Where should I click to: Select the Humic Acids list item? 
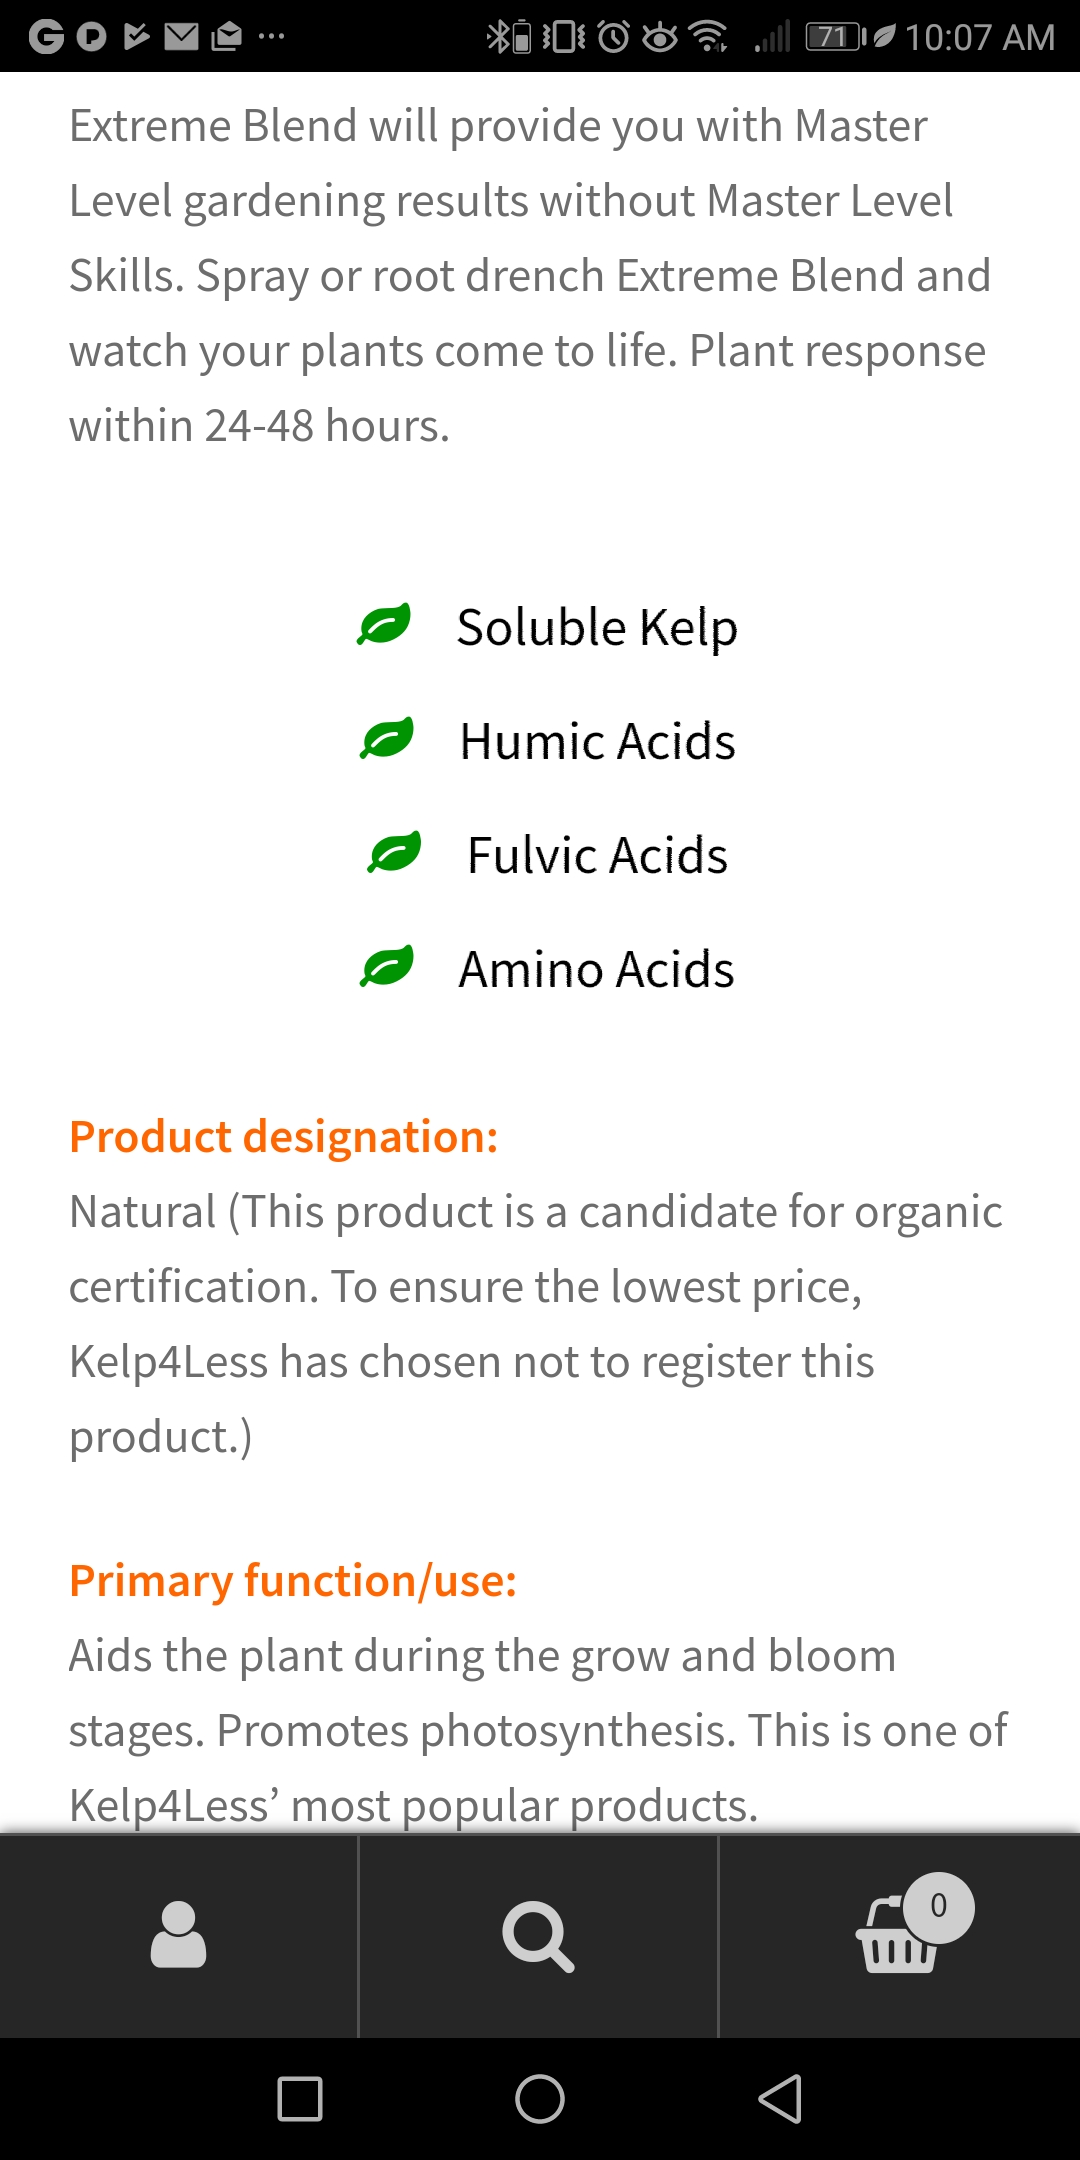tap(597, 742)
